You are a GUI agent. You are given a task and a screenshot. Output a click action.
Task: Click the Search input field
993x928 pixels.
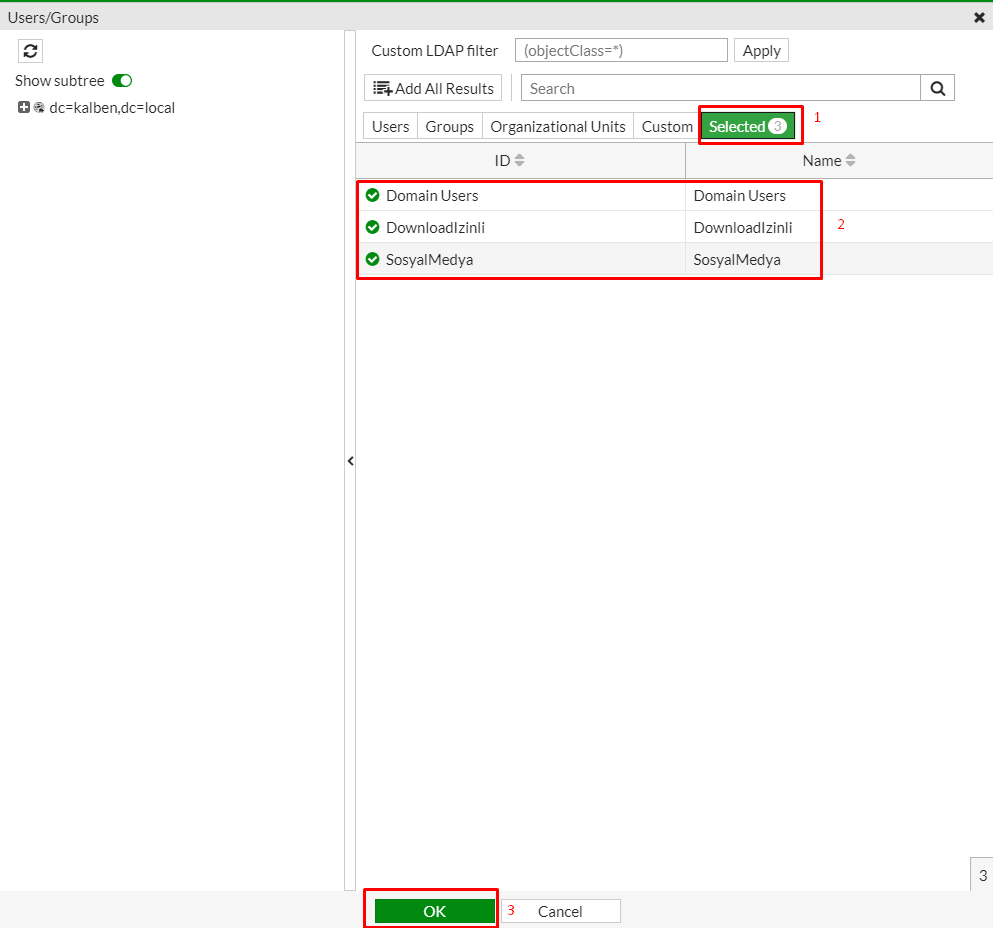click(x=721, y=88)
